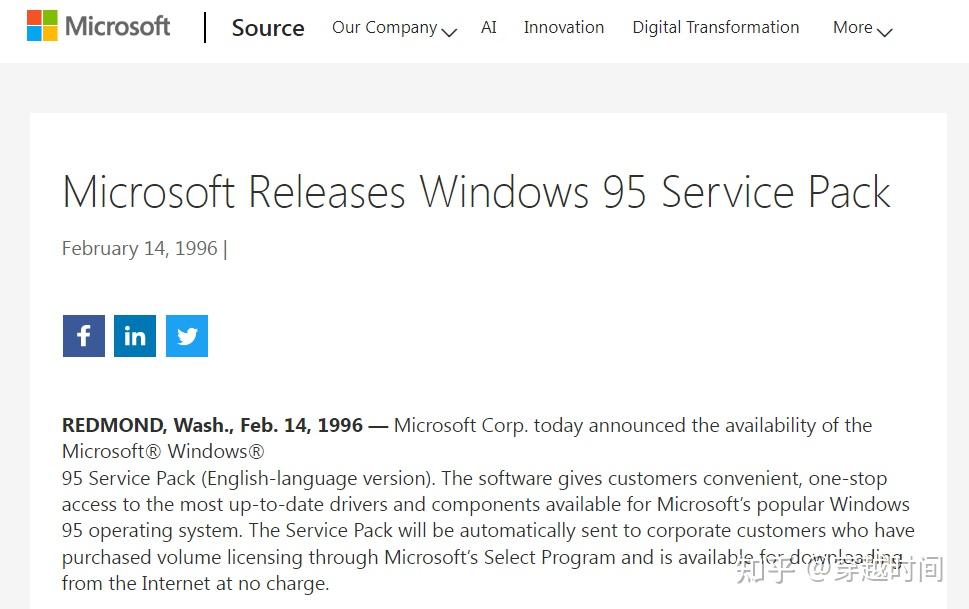The height and width of the screenshot is (609, 969).
Task: Click the article headline text
Action: pos(476,192)
